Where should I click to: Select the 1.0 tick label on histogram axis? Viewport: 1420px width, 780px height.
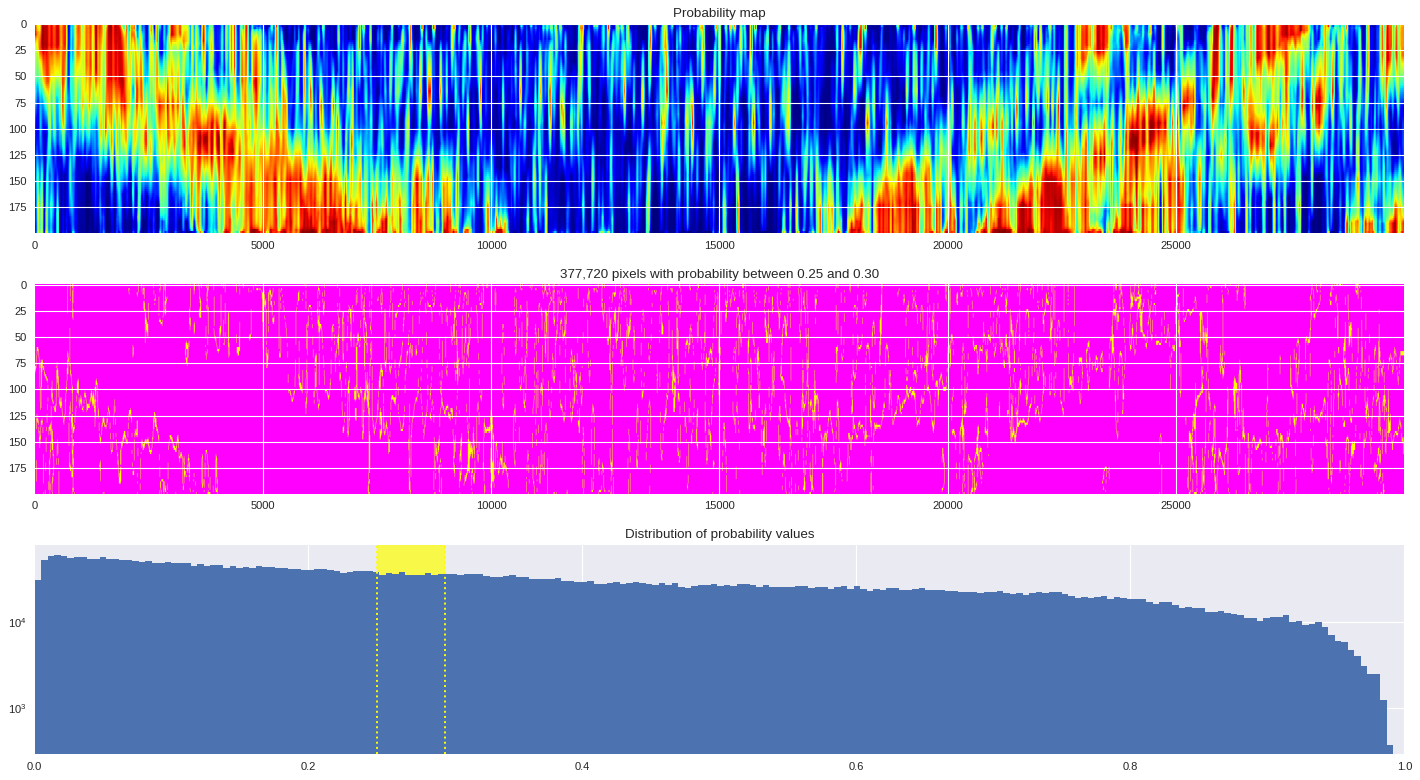(1404, 767)
